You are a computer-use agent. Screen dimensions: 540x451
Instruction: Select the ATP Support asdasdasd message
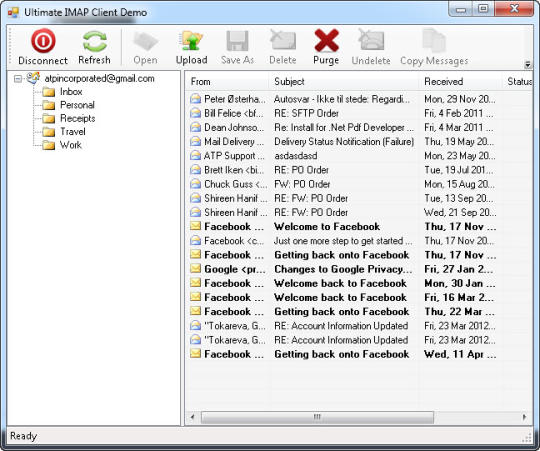point(343,156)
